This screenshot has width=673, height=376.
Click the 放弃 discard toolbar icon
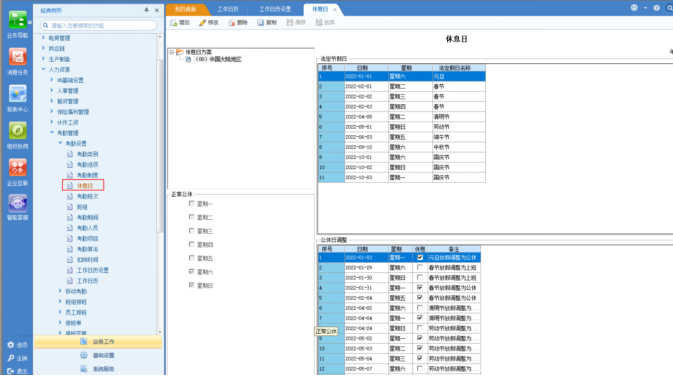(319, 22)
